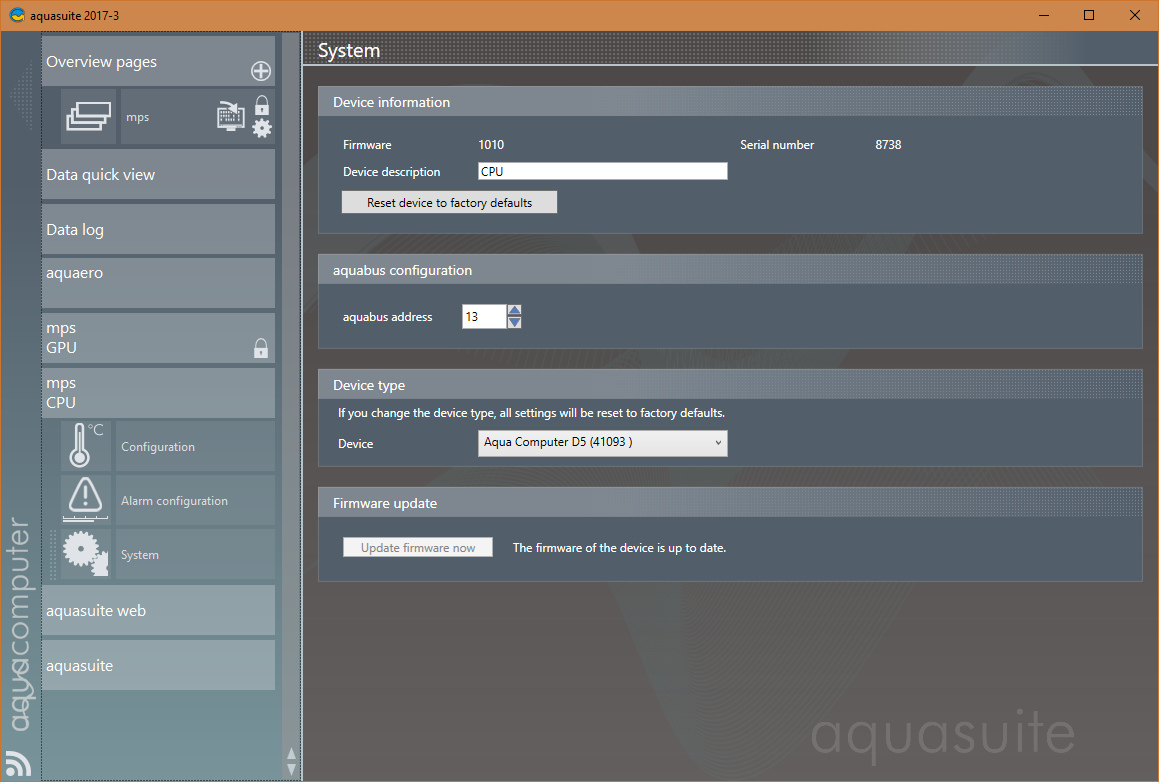Click the desktop mode monitor icon for mps page
Screen dimensions: 1159x782
click(x=231, y=115)
